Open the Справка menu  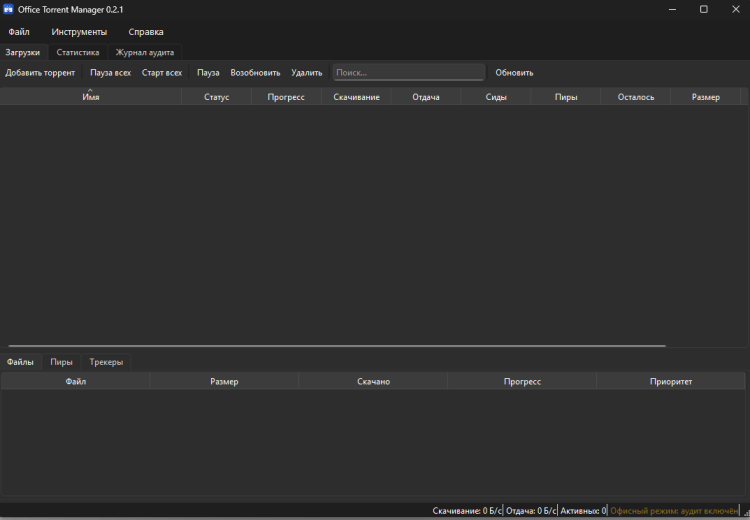[146, 32]
